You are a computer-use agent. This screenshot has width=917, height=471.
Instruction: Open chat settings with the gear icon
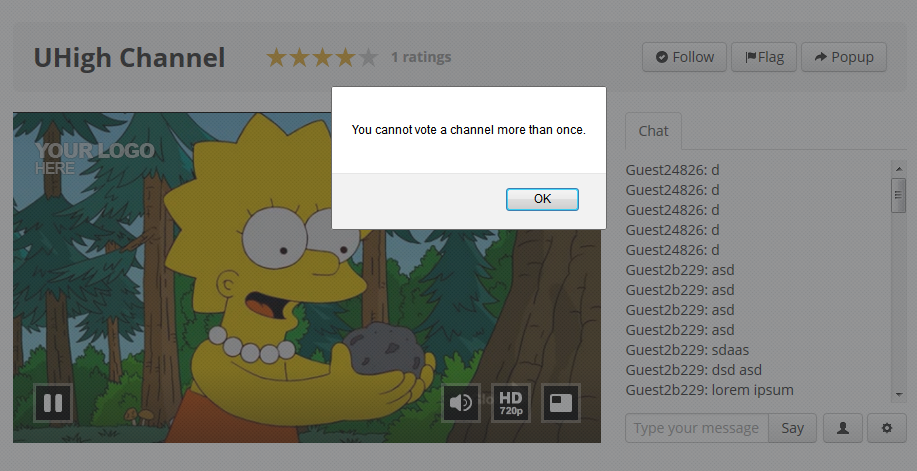coord(886,428)
